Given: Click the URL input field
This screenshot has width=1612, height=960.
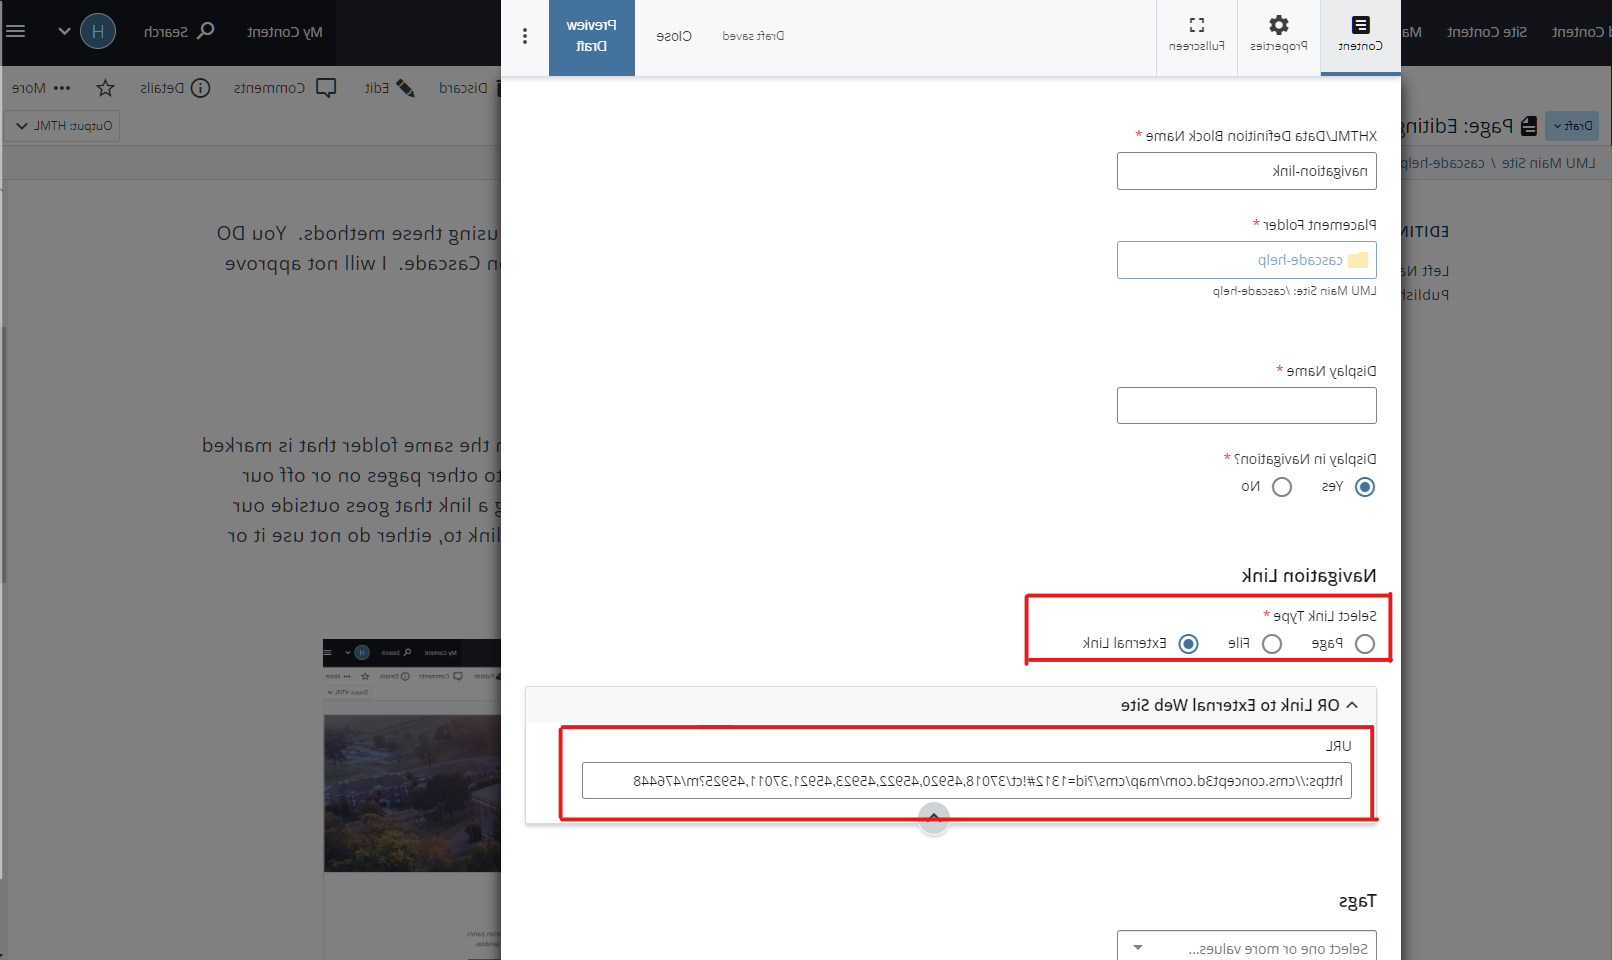Looking at the screenshot, I should (x=967, y=781).
